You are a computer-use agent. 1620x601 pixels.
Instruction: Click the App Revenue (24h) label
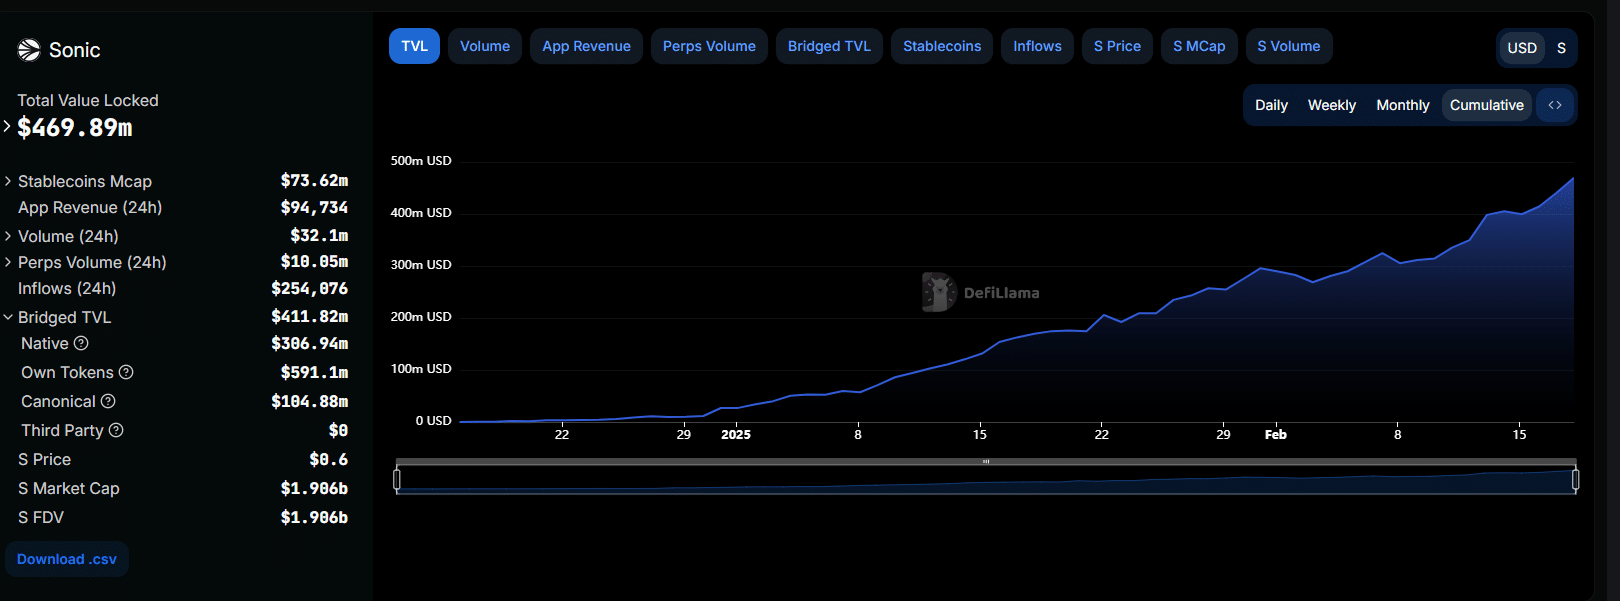[90, 207]
